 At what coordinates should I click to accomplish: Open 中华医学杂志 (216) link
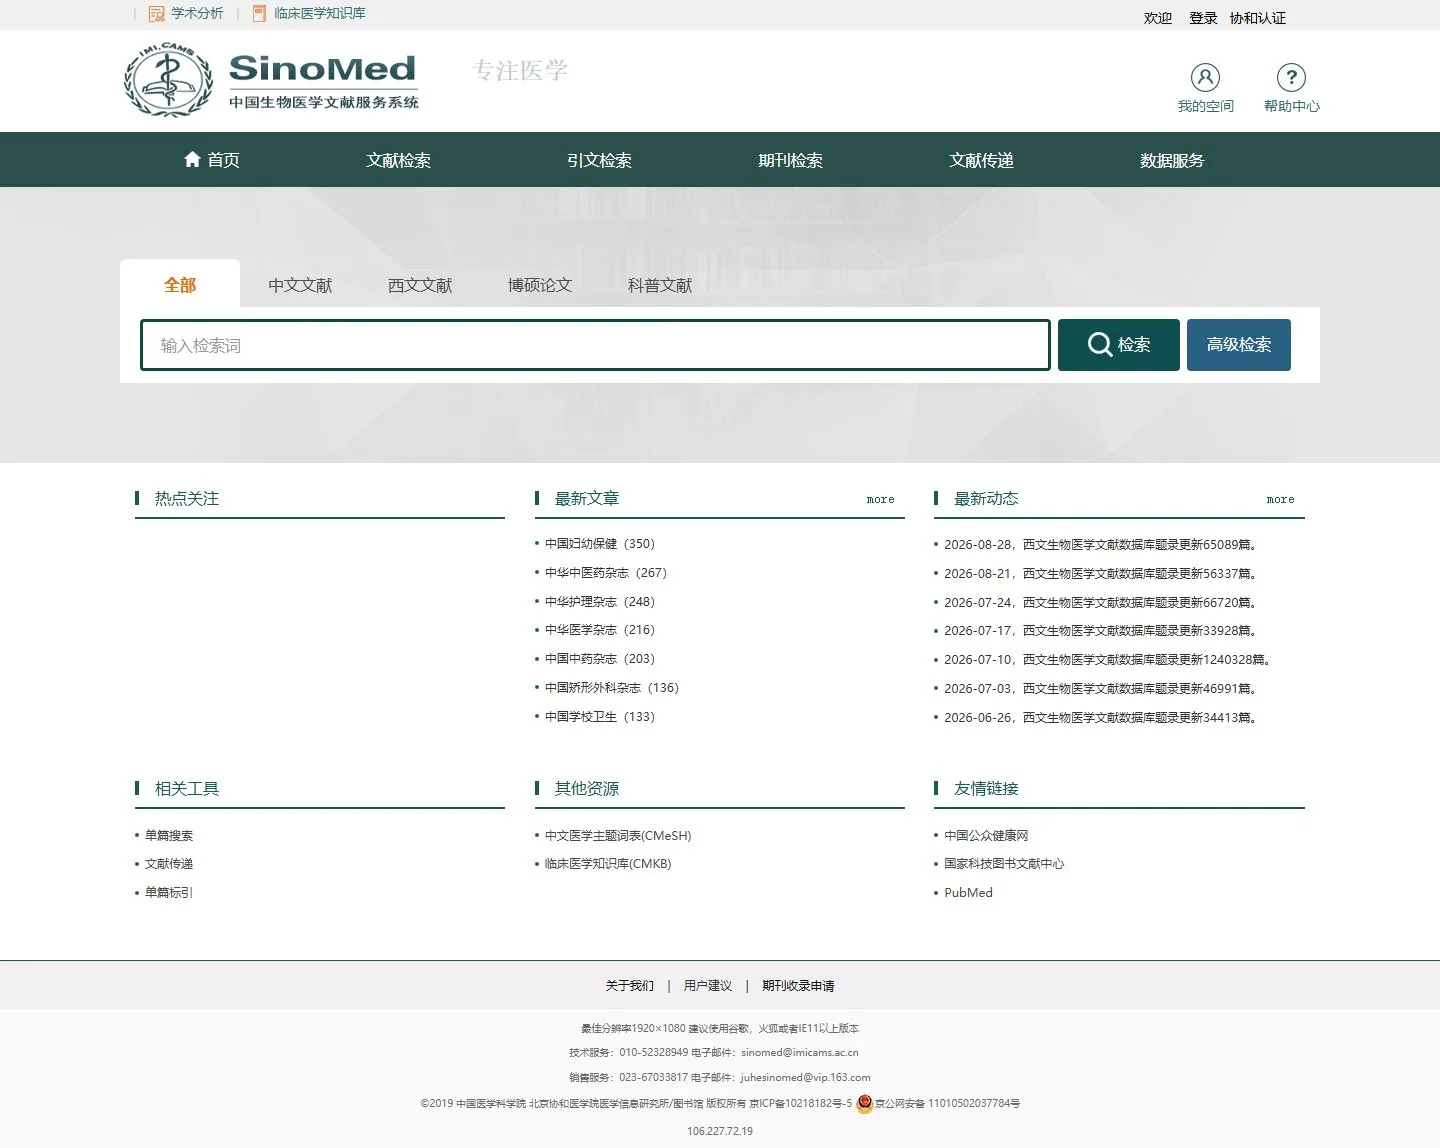click(600, 630)
